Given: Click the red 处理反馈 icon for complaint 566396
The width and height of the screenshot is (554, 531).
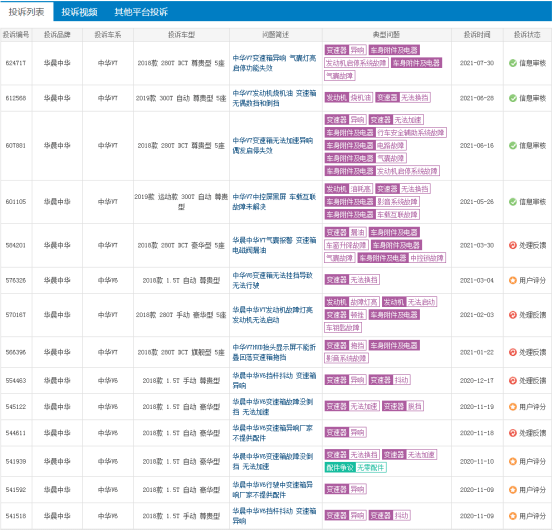Looking at the screenshot, I should click(x=513, y=352).
